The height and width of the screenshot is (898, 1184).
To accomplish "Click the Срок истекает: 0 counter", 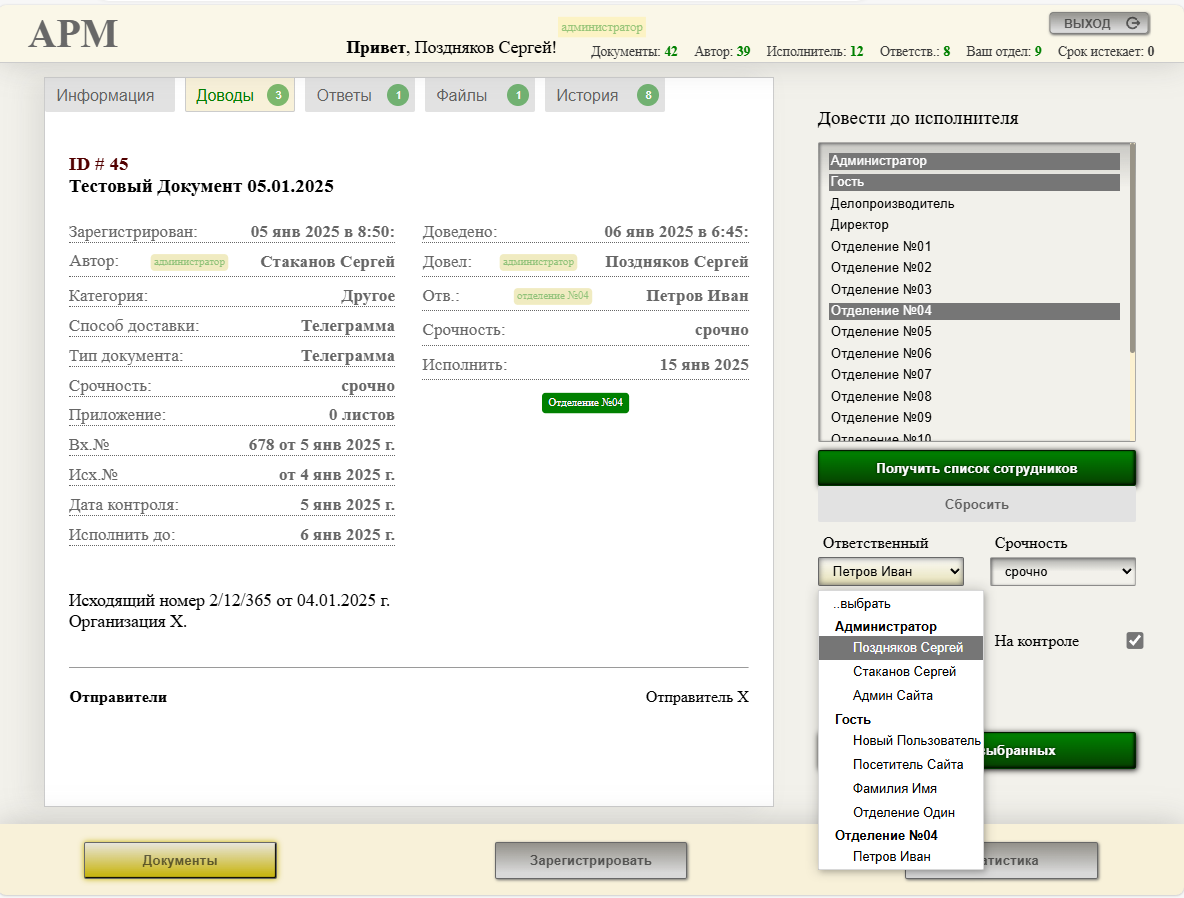I will pos(1105,51).
